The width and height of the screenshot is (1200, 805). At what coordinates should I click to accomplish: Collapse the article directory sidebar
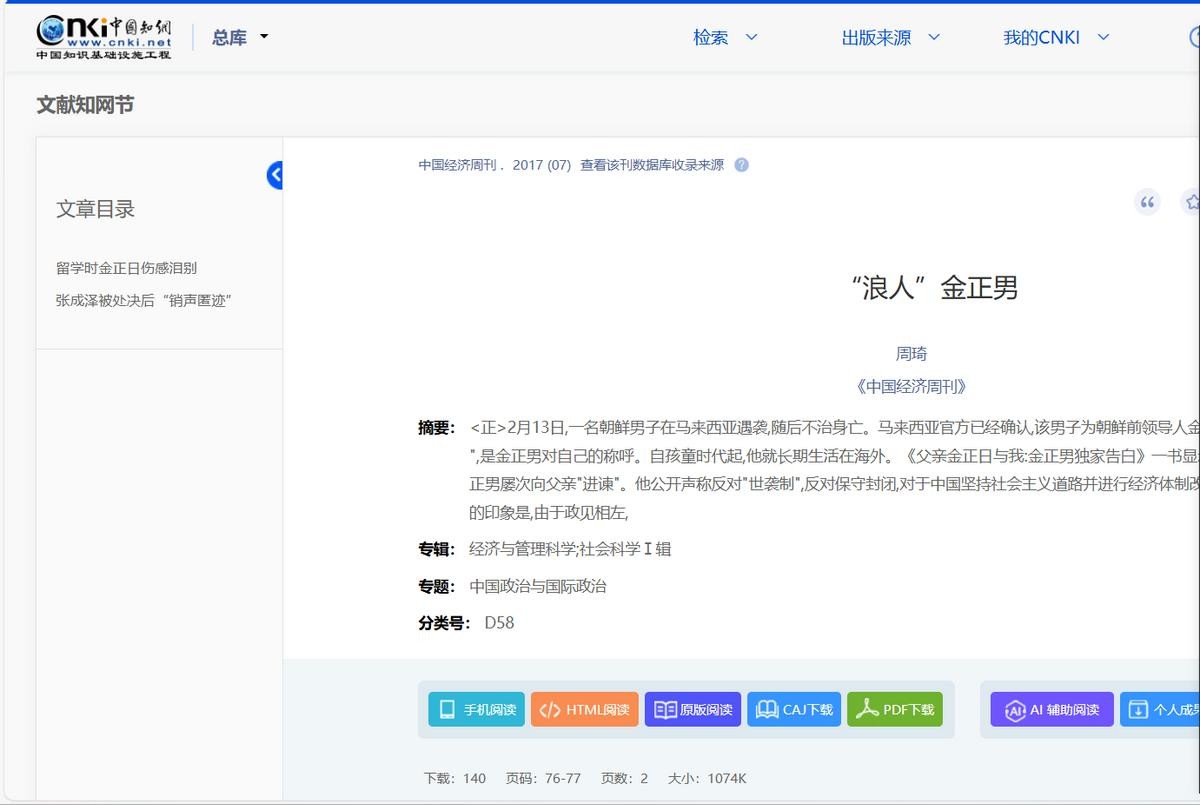[x=275, y=175]
